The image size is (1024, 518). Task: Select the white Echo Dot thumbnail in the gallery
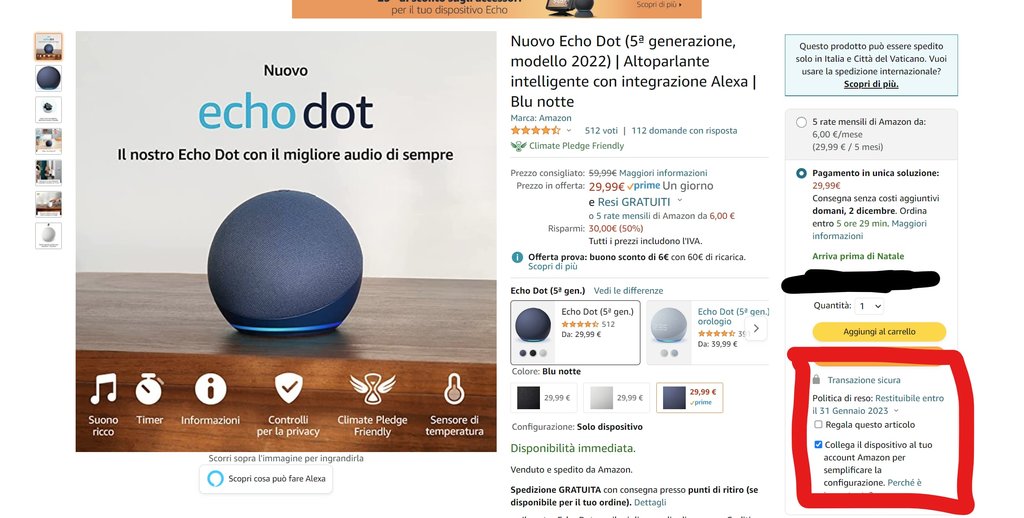coord(48,236)
